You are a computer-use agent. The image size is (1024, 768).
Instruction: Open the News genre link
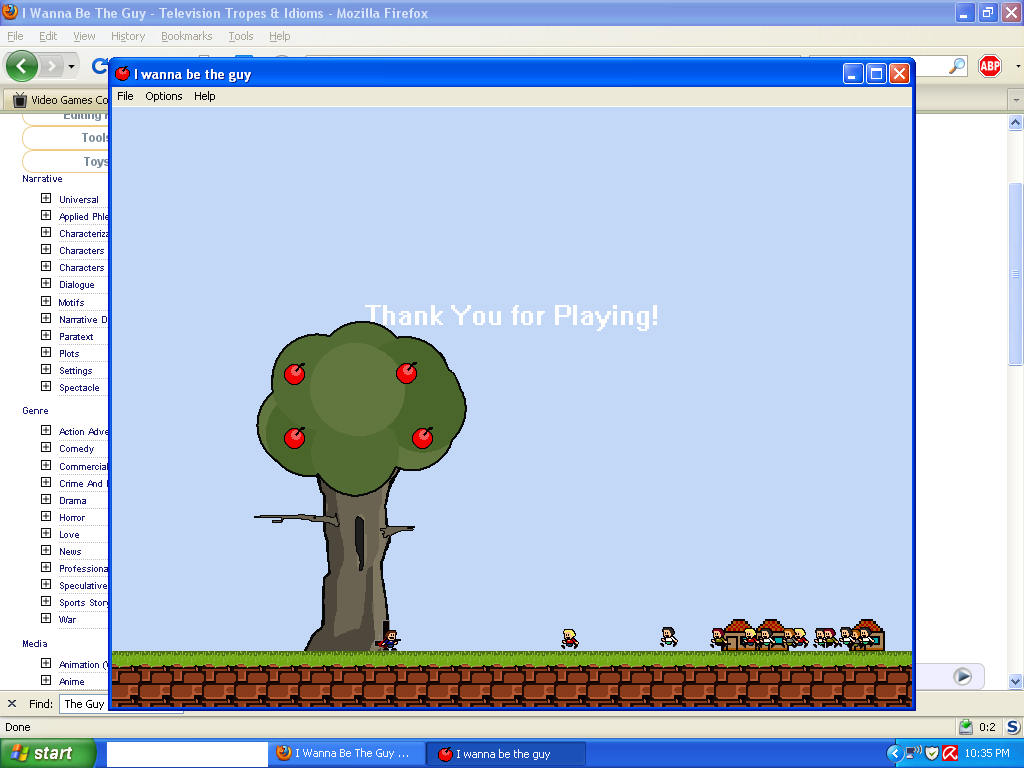coord(70,551)
